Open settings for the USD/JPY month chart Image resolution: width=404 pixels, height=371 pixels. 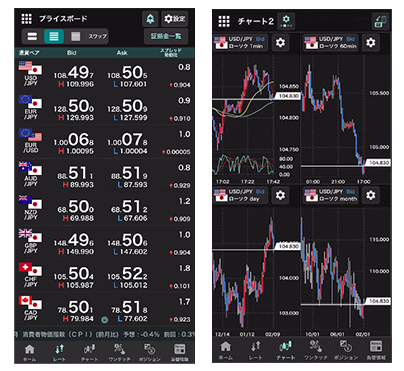click(371, 195)
